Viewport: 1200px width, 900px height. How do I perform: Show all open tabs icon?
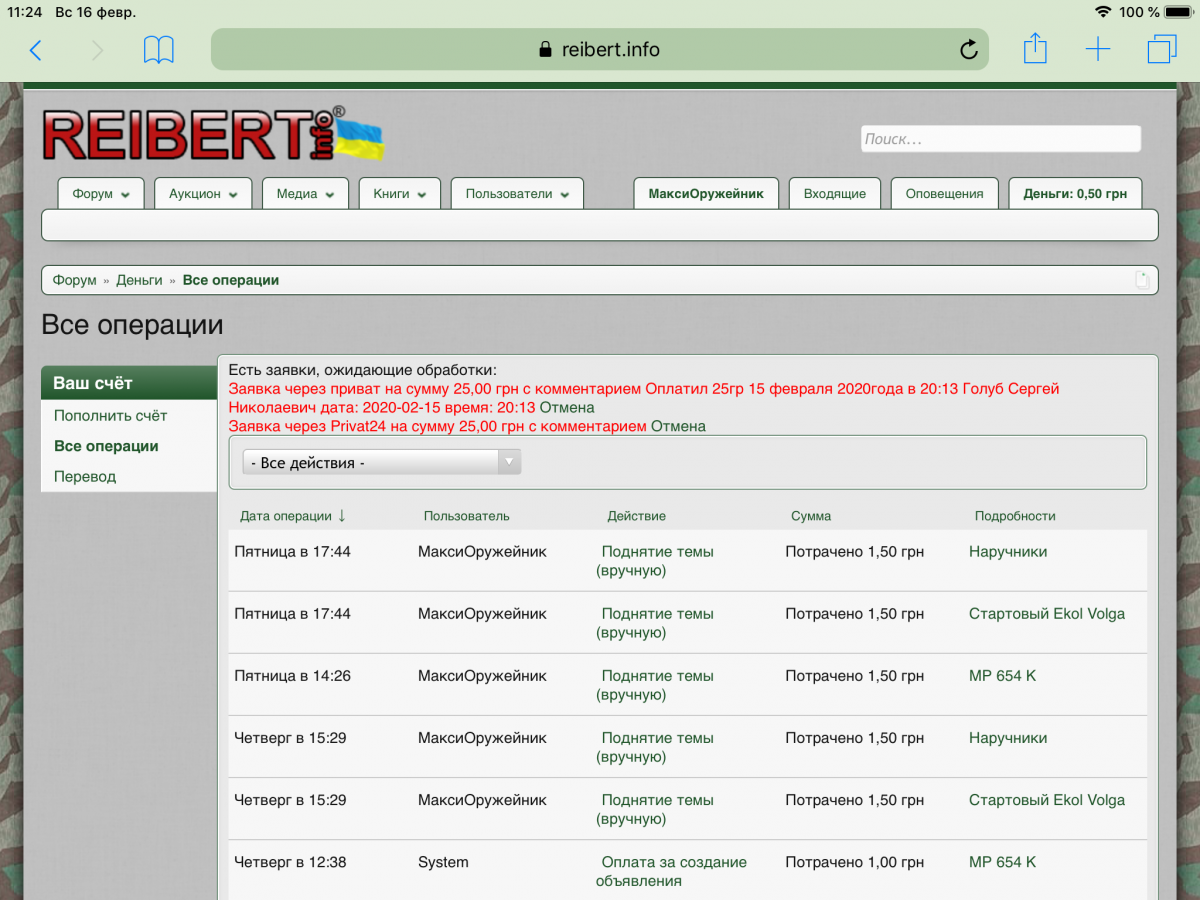1161,49
